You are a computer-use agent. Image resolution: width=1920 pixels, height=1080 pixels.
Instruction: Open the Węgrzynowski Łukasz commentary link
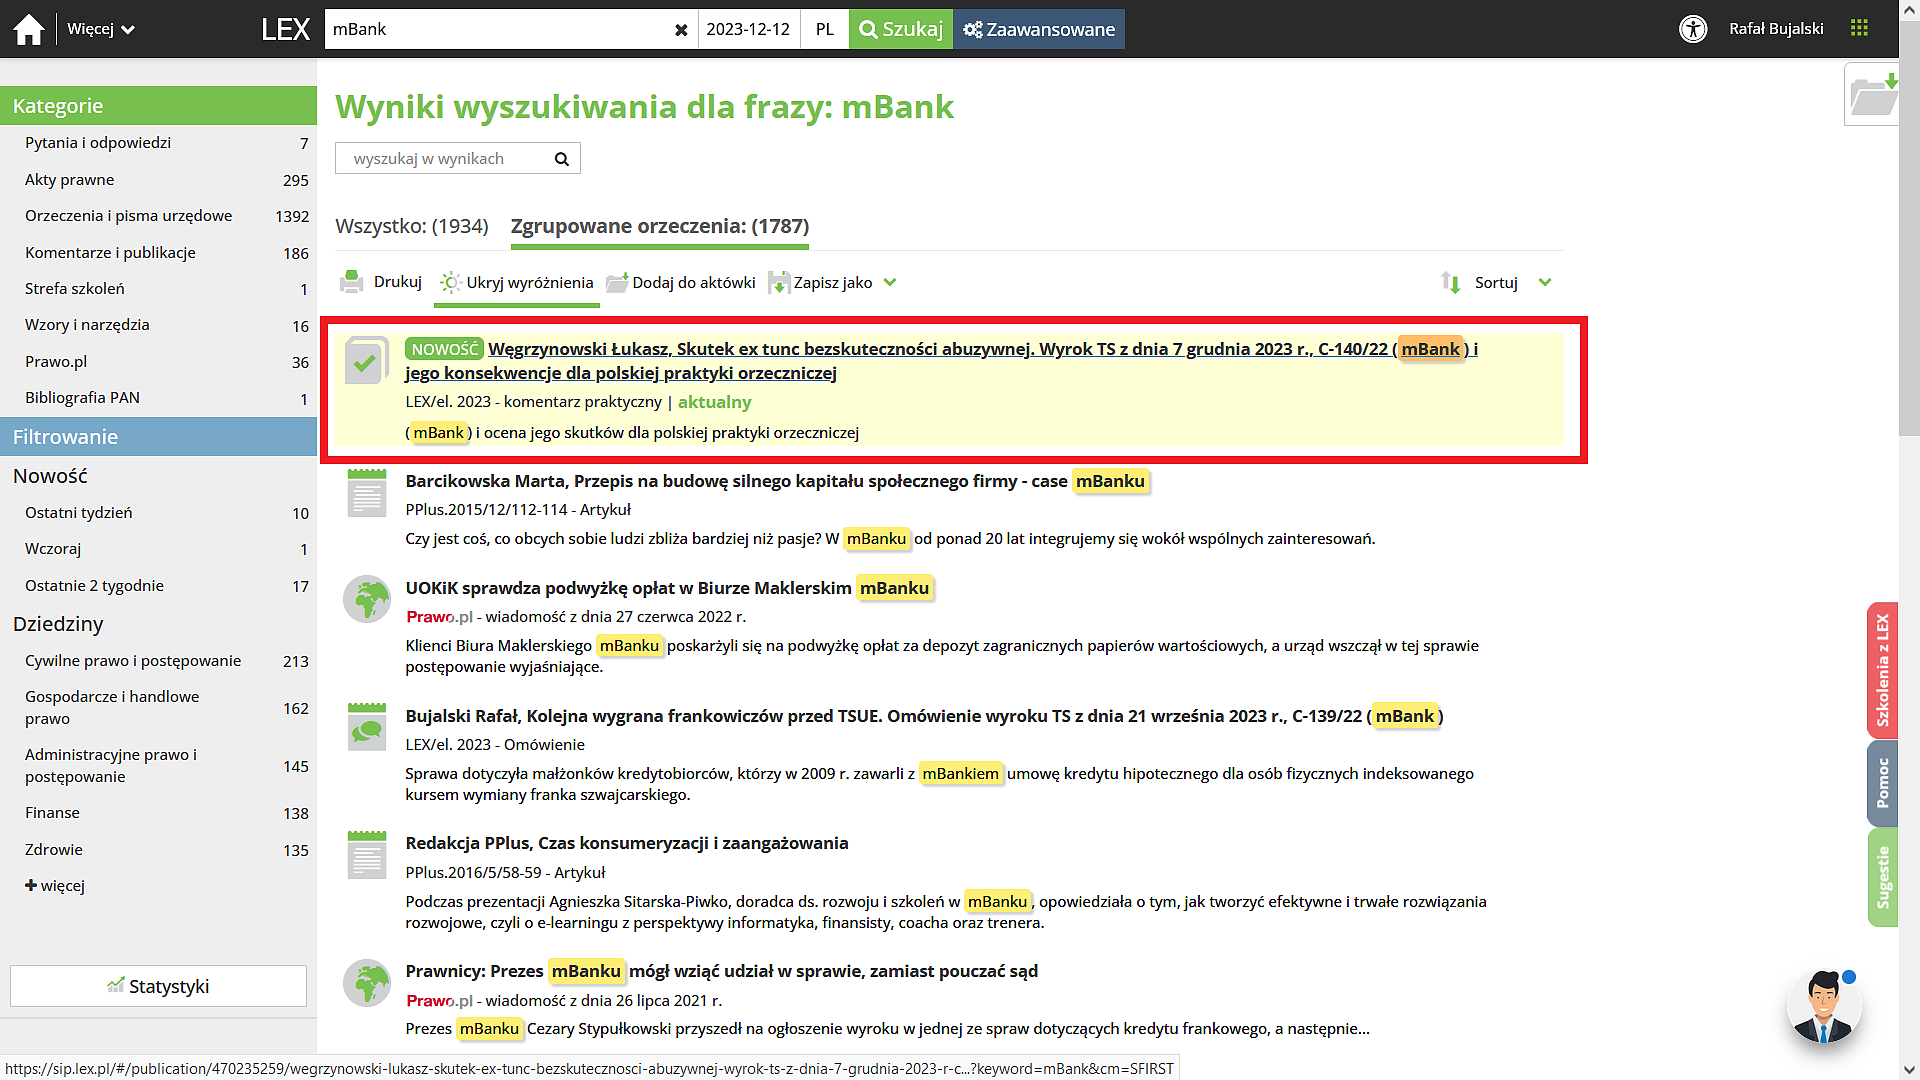941,361
